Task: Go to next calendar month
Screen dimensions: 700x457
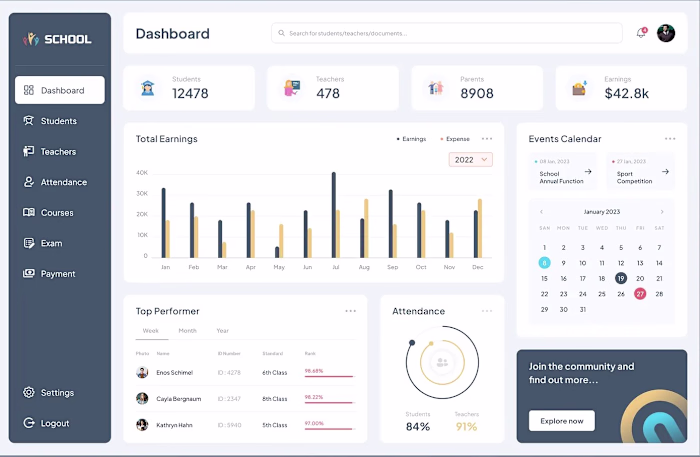Action: pos(662,212)
